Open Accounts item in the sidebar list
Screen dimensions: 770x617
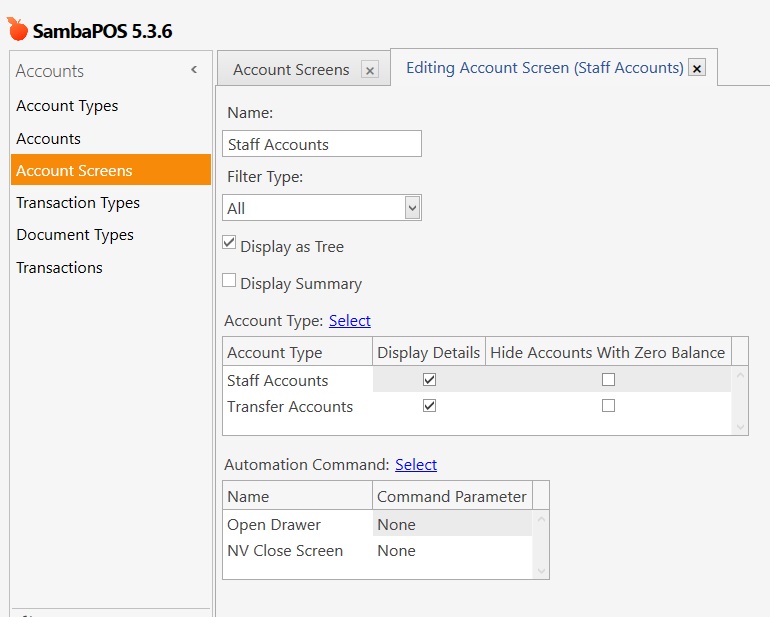coord(48,139)
